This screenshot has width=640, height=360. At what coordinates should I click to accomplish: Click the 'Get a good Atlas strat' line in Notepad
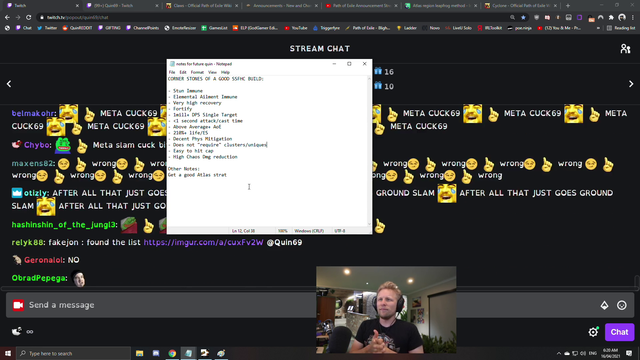coord(197,175)
